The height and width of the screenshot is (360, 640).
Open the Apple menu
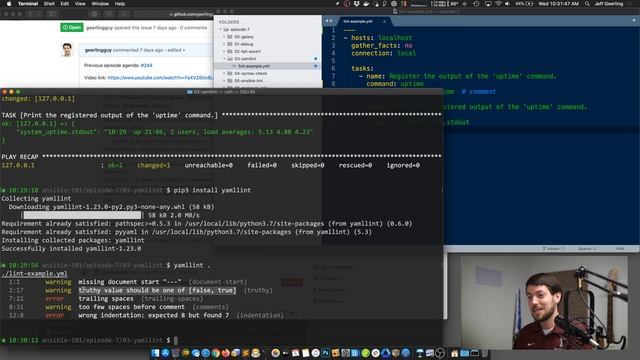click(9, 4)
